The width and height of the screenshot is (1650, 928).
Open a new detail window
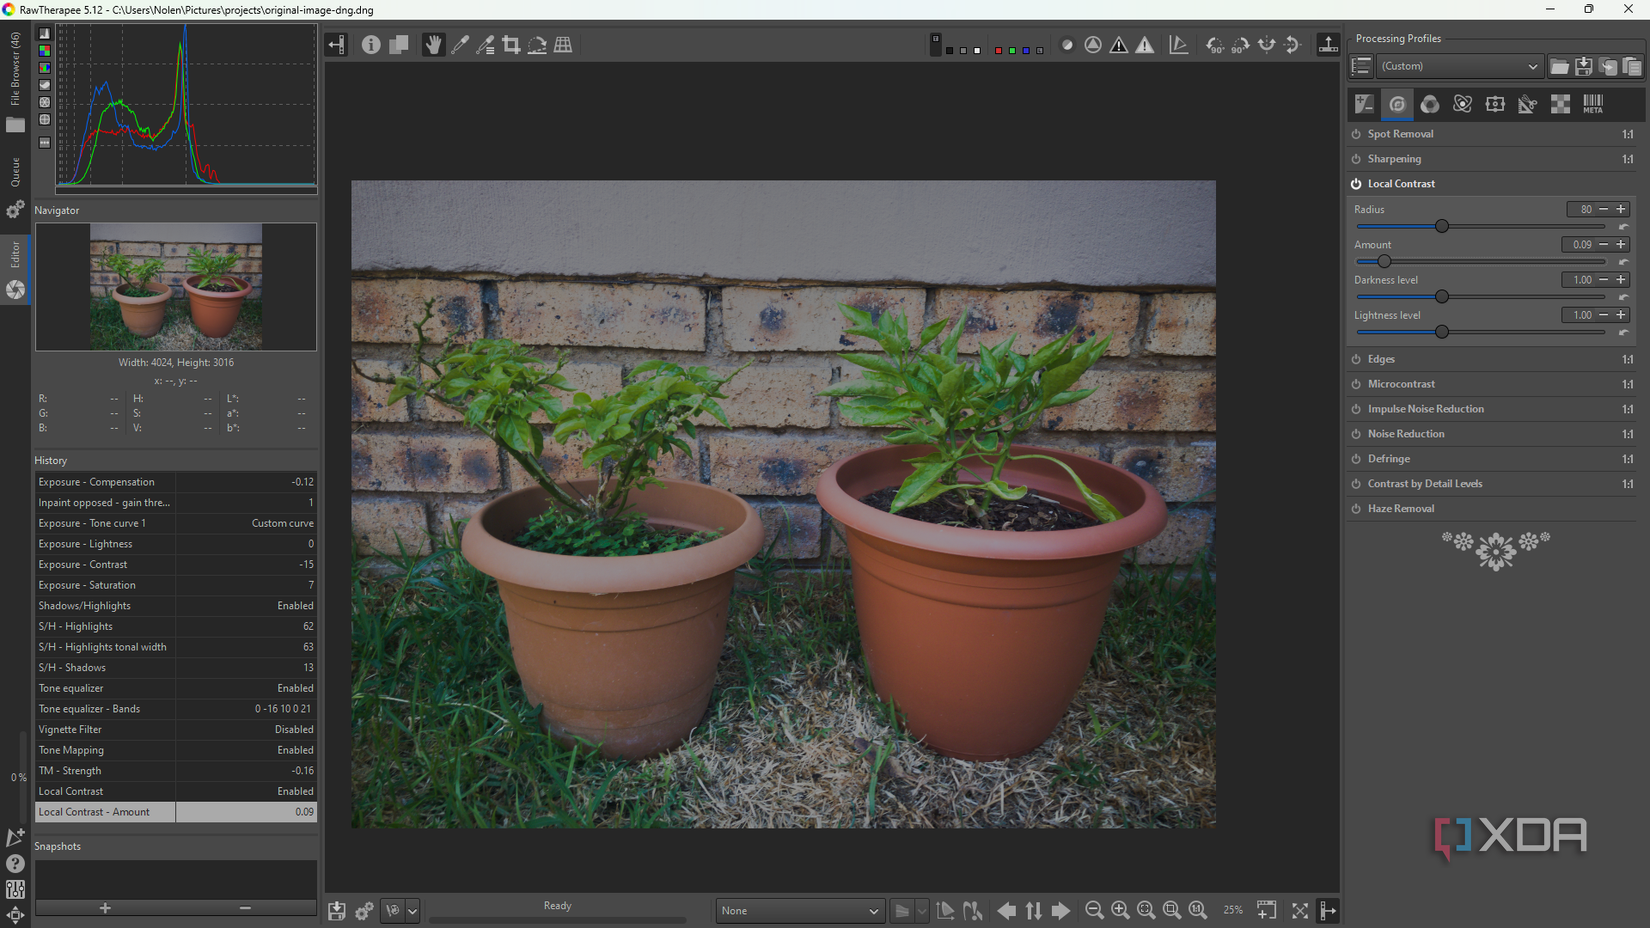pyautogui.click(x=1266, y=910)
